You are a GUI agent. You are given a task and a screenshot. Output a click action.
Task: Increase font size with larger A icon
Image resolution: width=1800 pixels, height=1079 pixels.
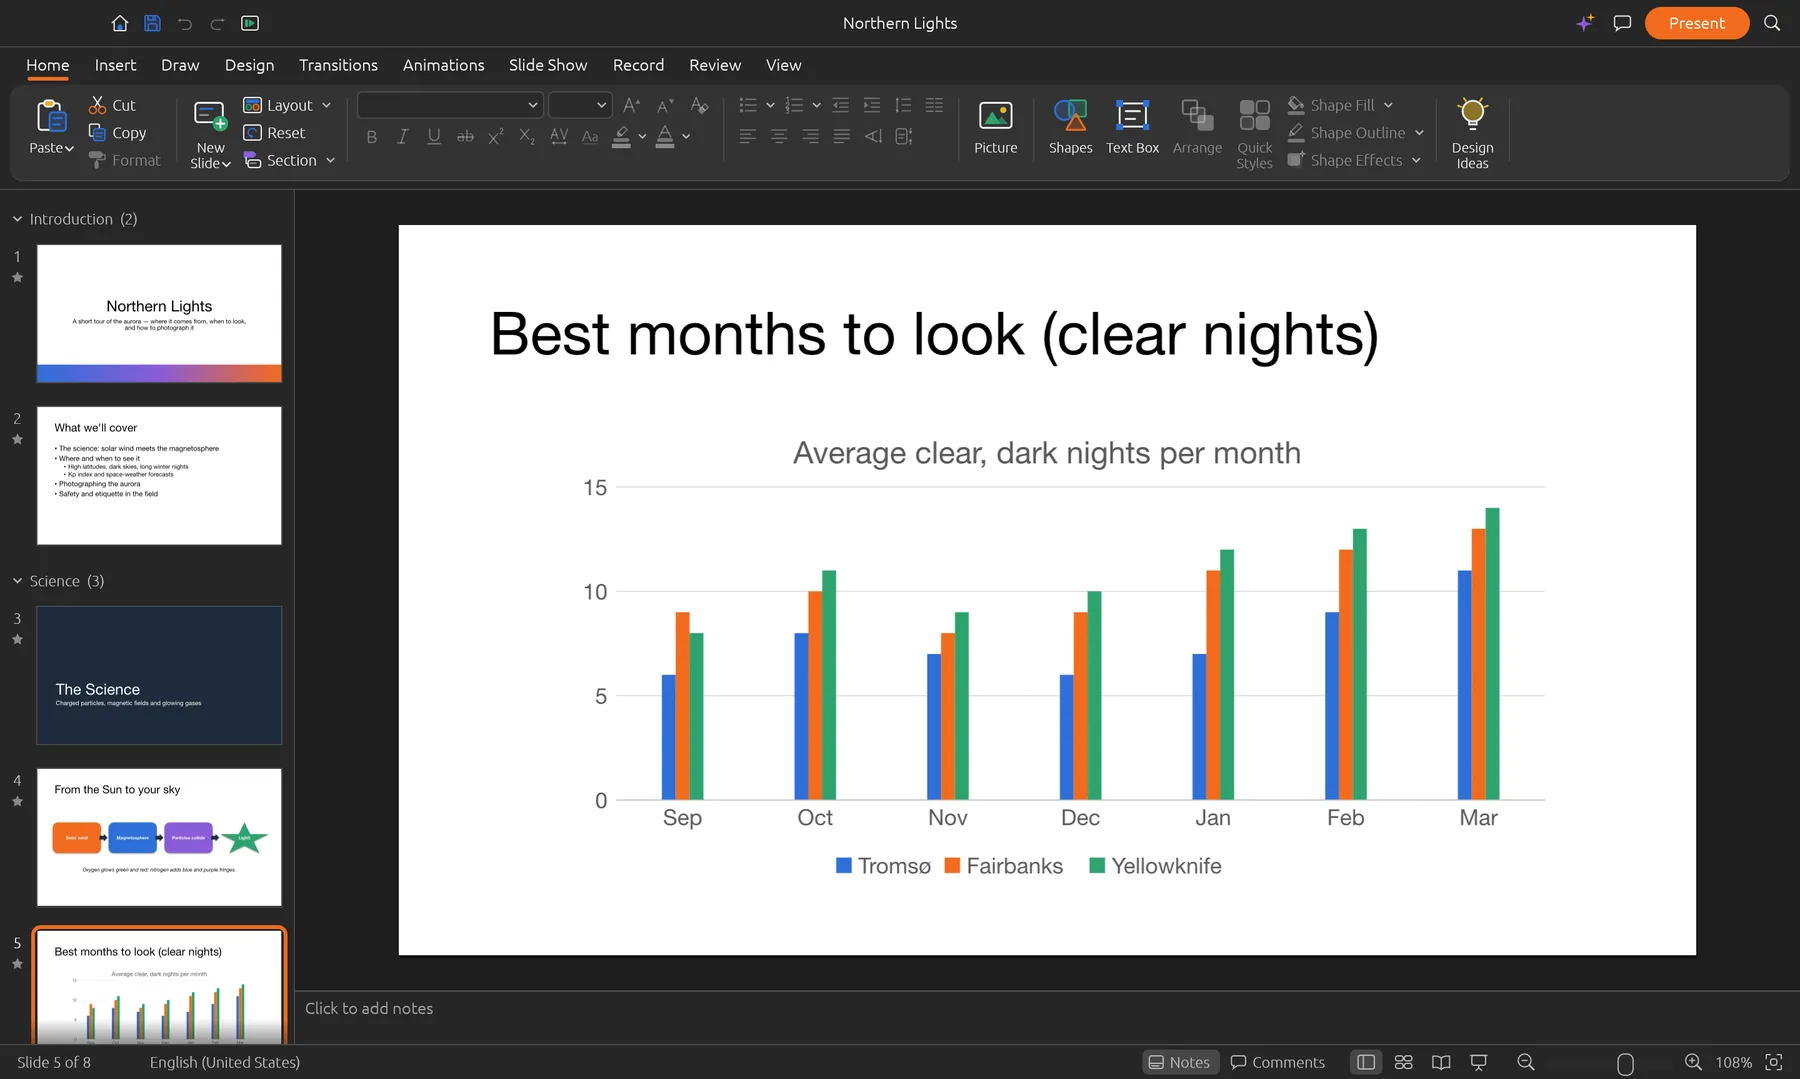point(632,105)
